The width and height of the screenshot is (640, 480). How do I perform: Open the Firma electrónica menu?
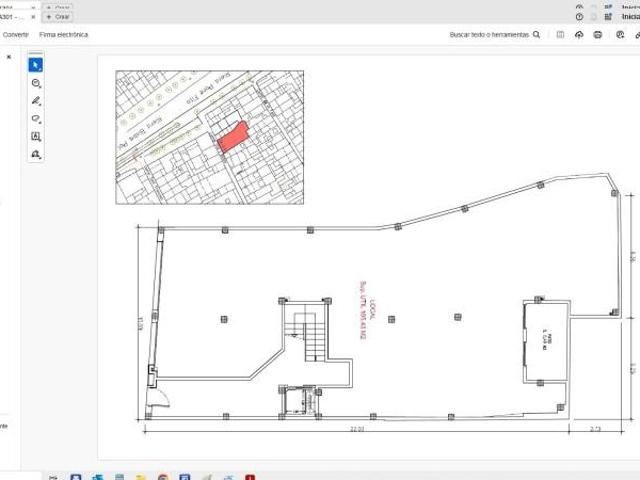(63, 35)
